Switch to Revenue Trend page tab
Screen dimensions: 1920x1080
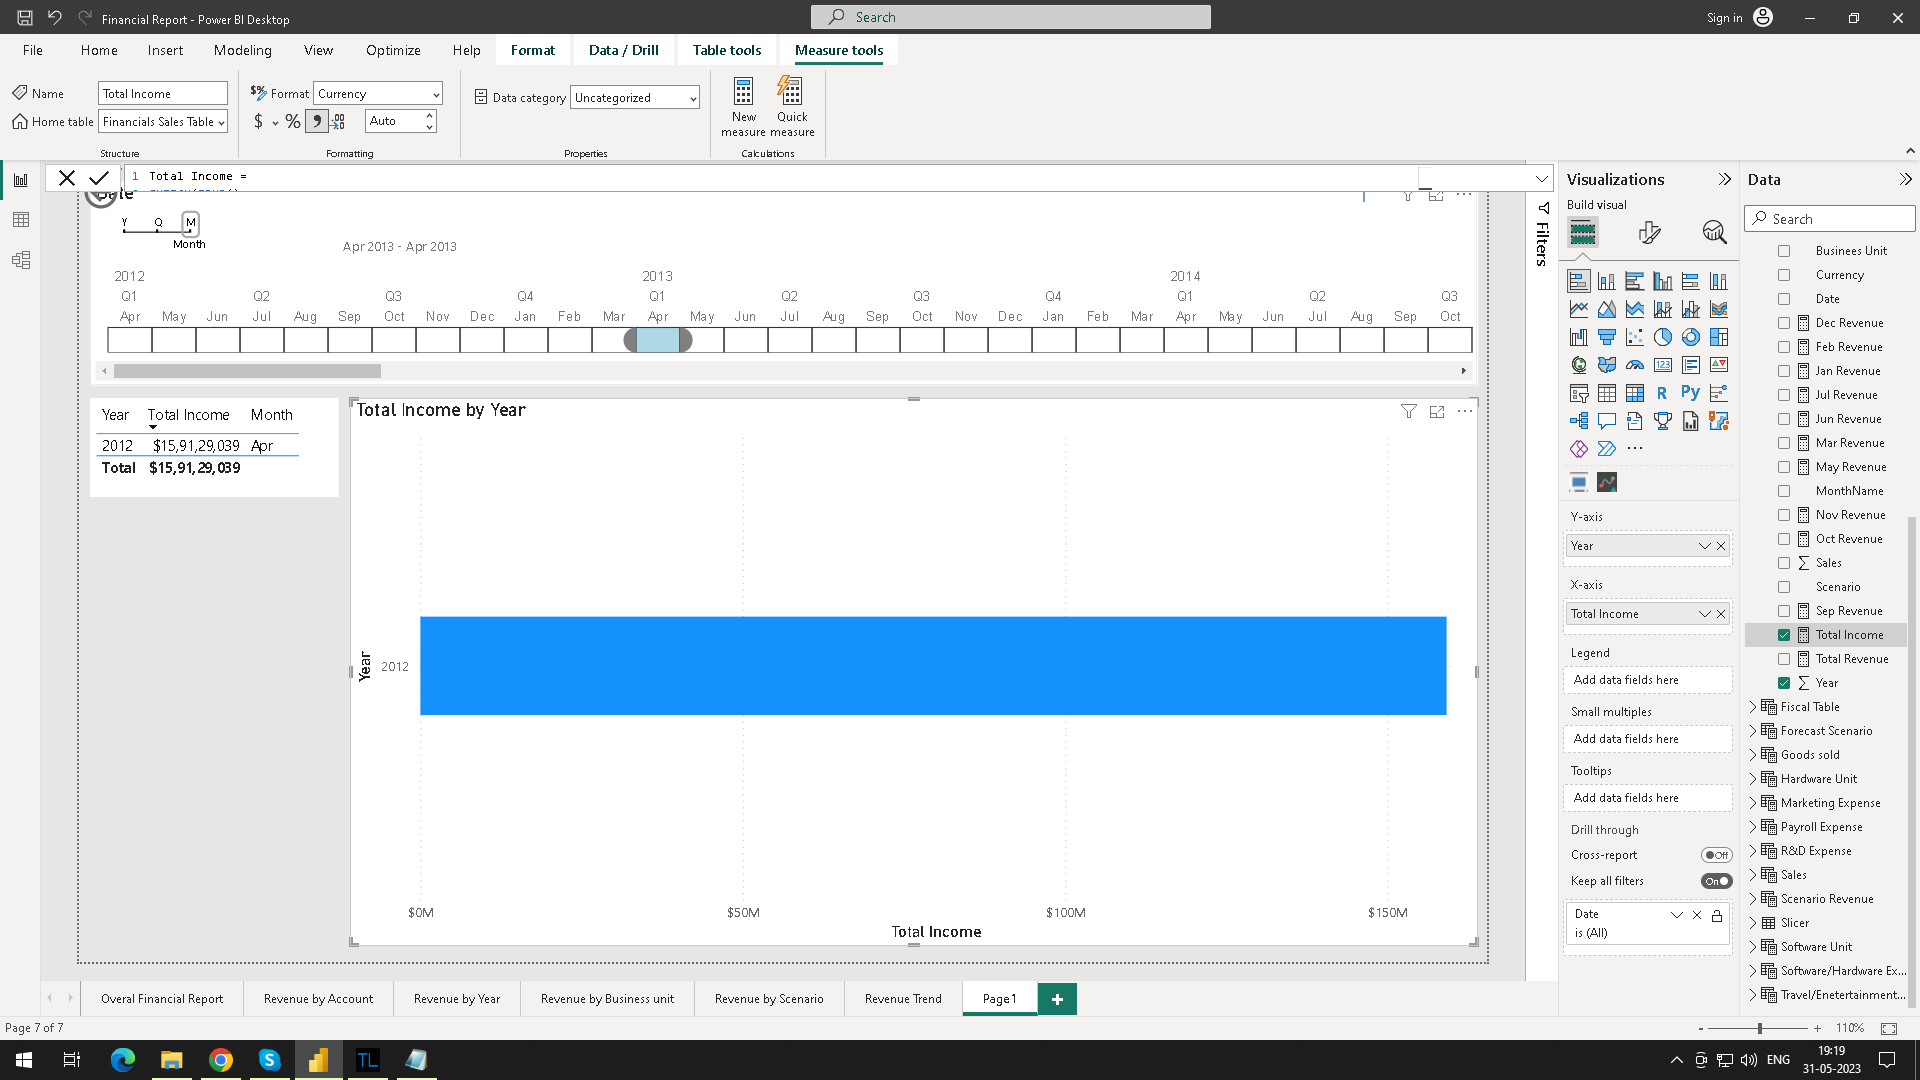click(903, 999)
